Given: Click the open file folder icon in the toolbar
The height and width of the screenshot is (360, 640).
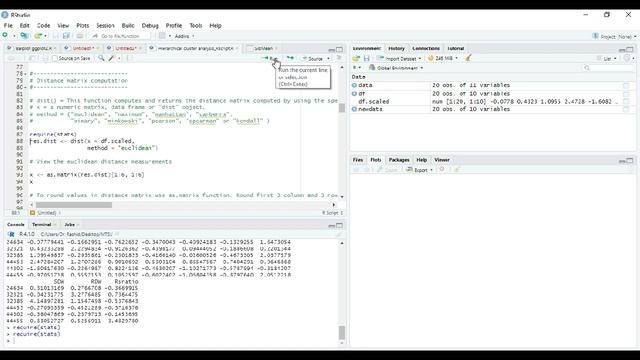Looking at the screenshot, I should pos(38,36).
